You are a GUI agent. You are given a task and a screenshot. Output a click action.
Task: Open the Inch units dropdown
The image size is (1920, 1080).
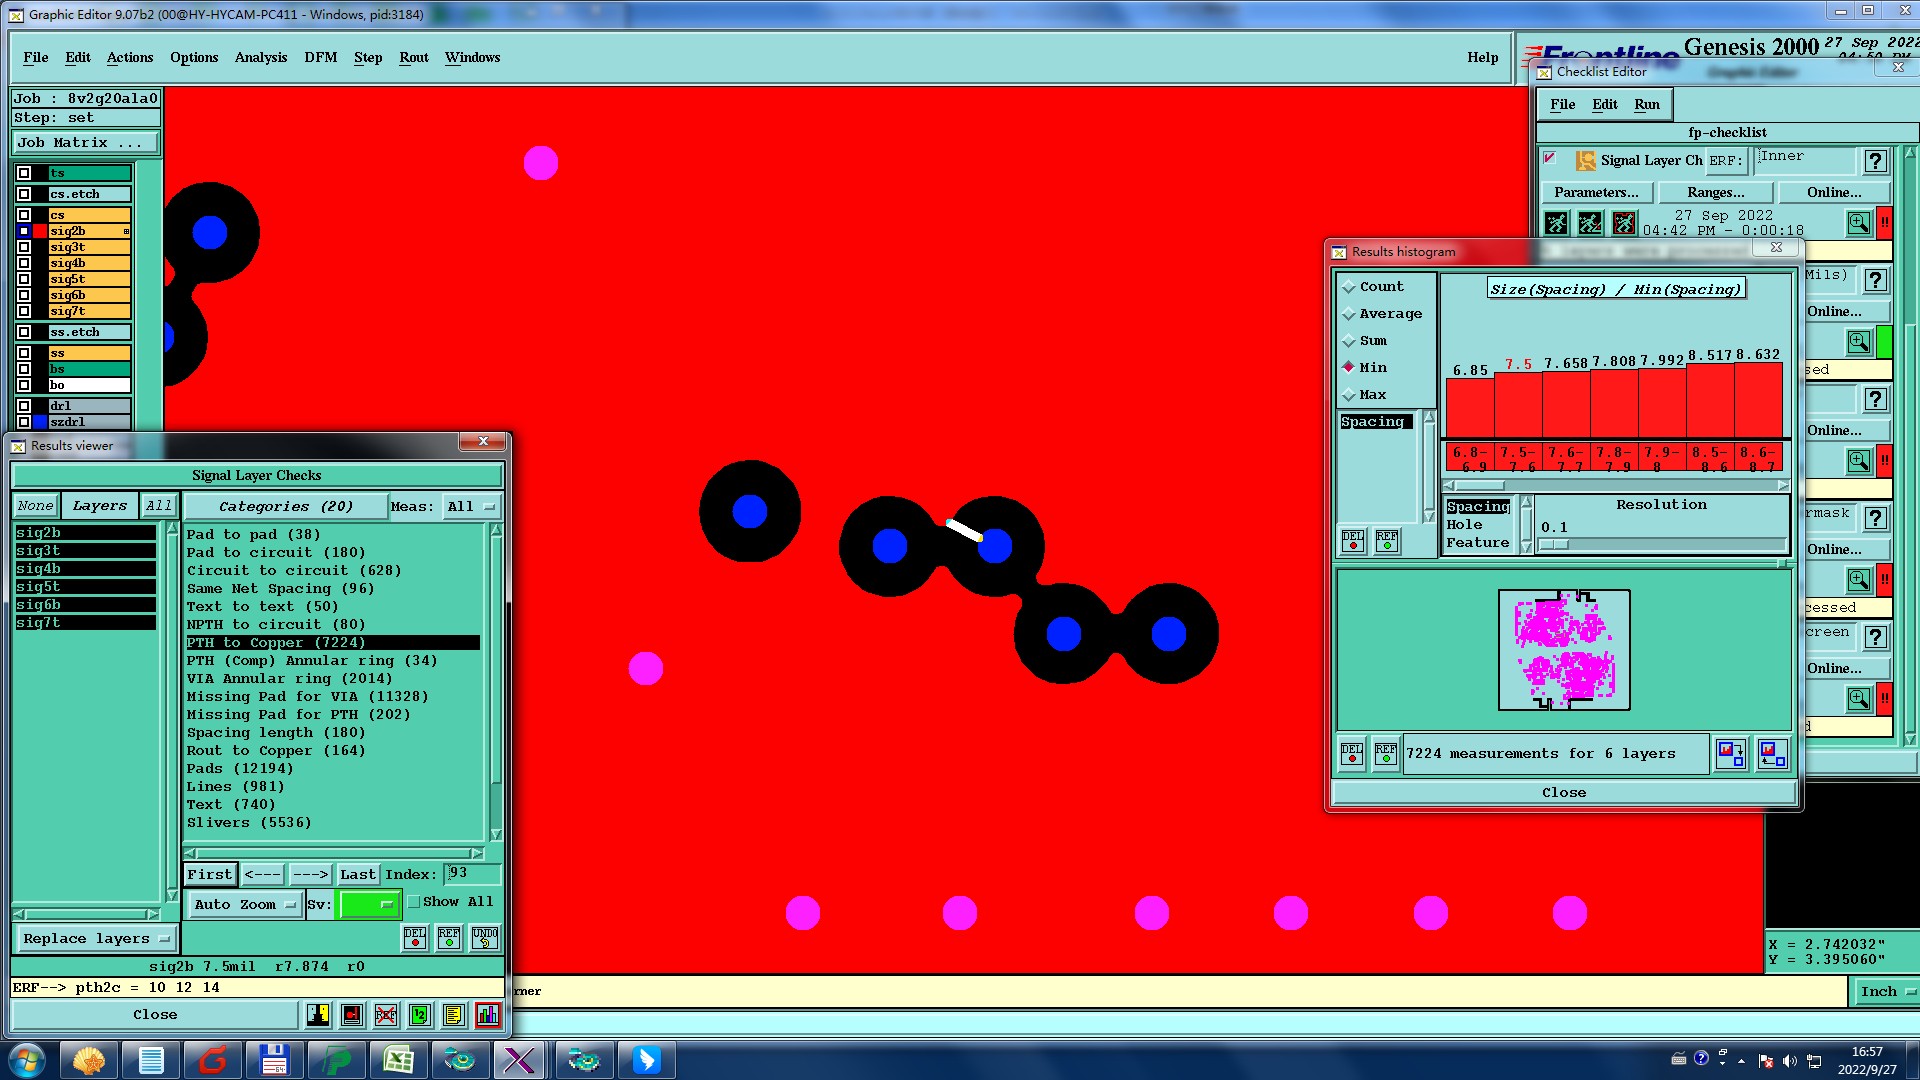[1886, 991]
